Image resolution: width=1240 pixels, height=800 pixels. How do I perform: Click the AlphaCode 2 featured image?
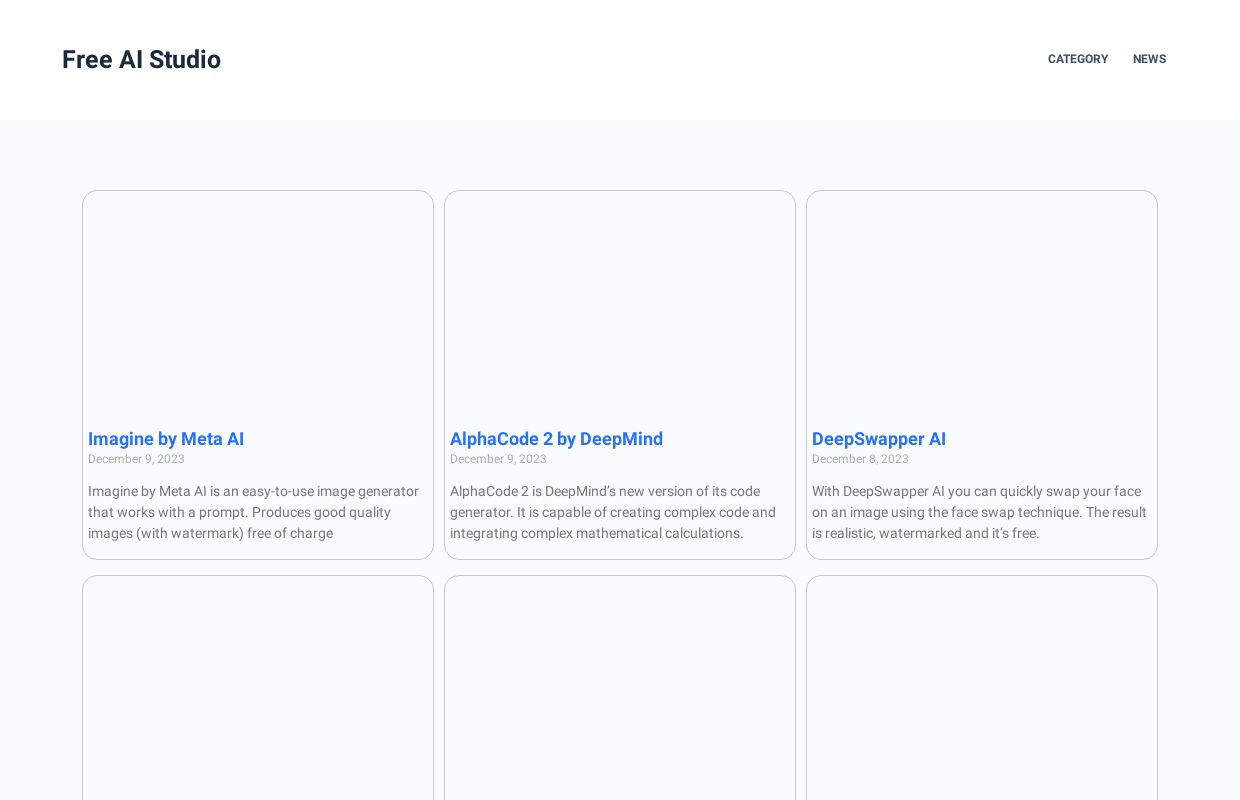tap(620, 300)
